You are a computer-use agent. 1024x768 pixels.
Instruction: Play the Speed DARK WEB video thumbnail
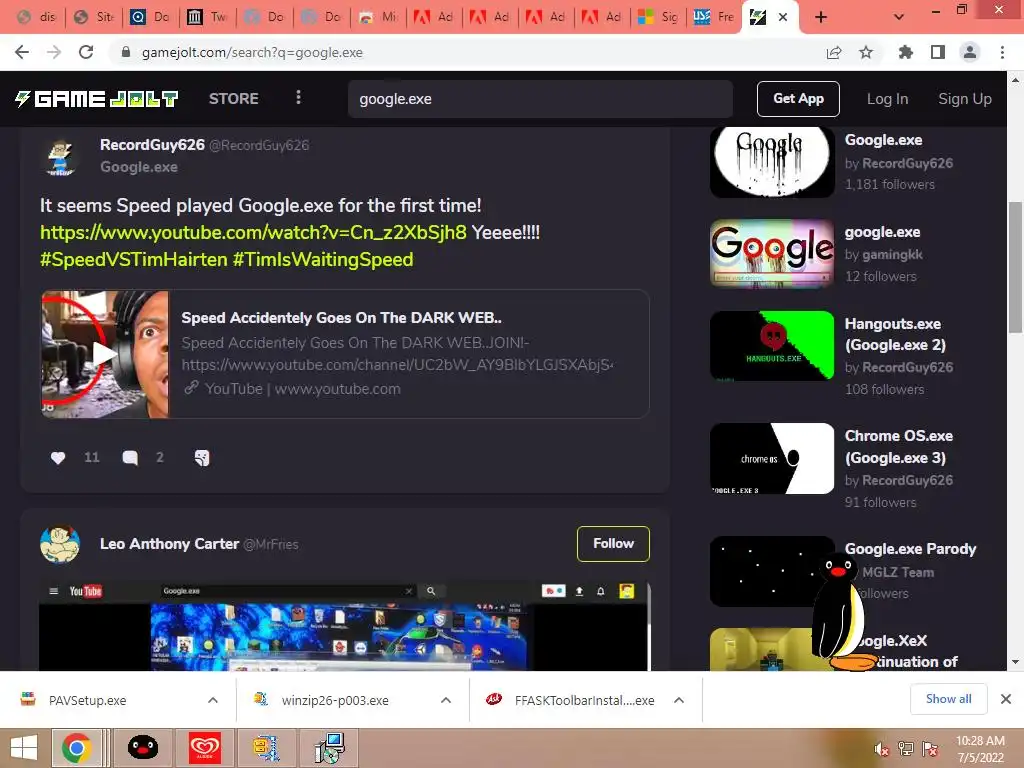(104, 354)
